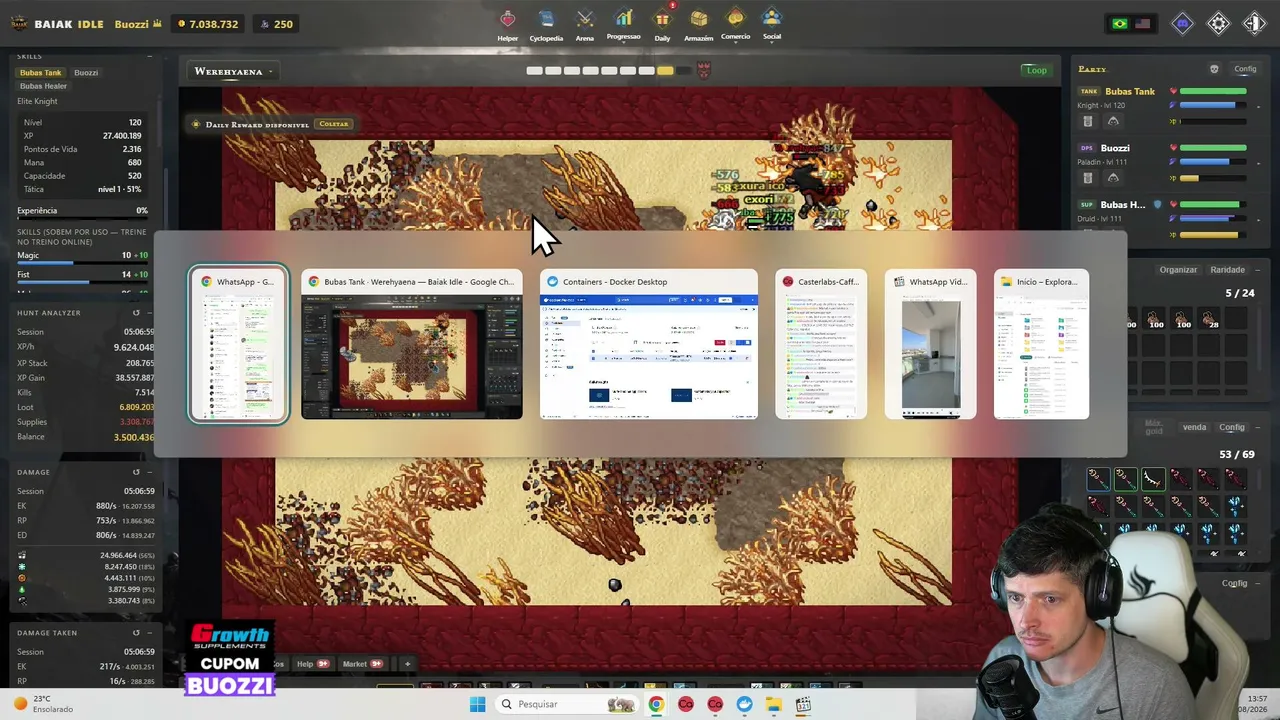
Task: Switch to Casterlabs-Caffeinated window thumbnail
Action: (821, 344)
